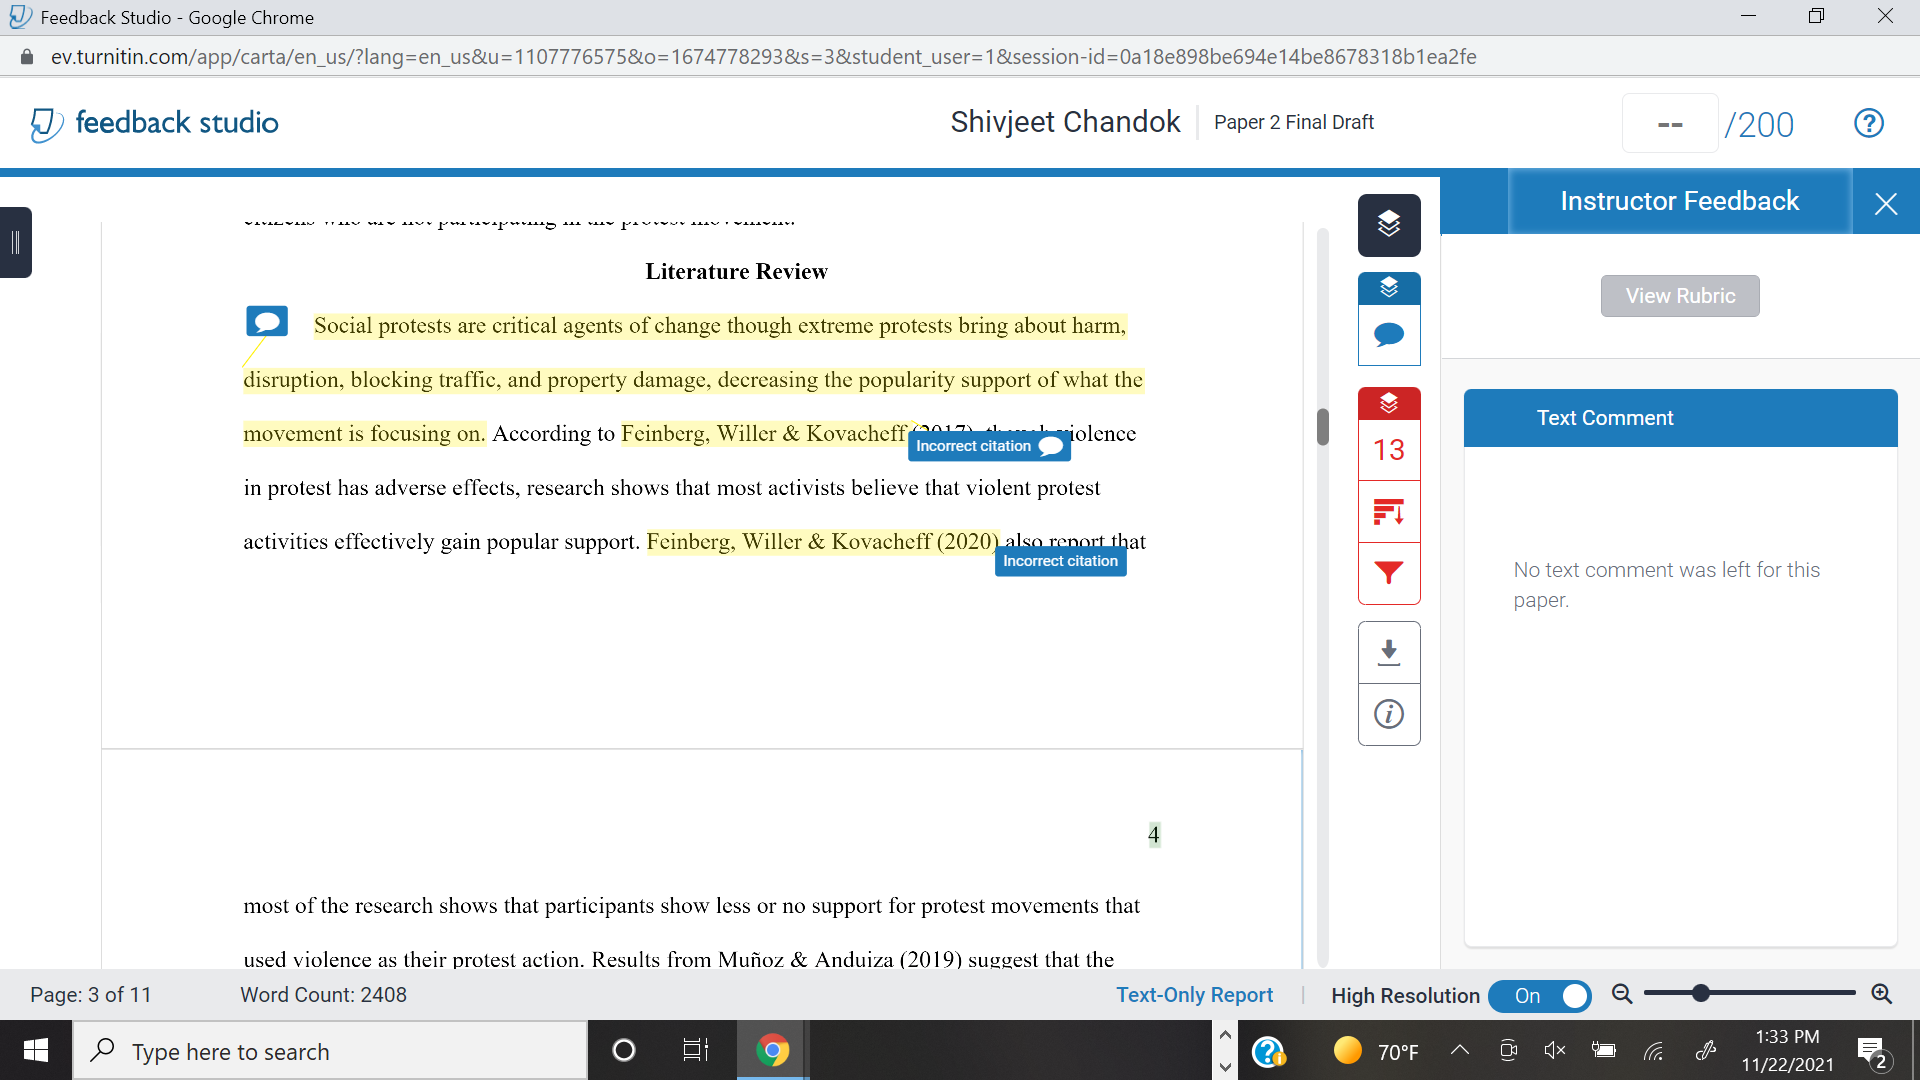The image size is (1920, 1080).
Task: Click the zoom out magnifier
Action: pyautogui.click(x=1622, y=994)
